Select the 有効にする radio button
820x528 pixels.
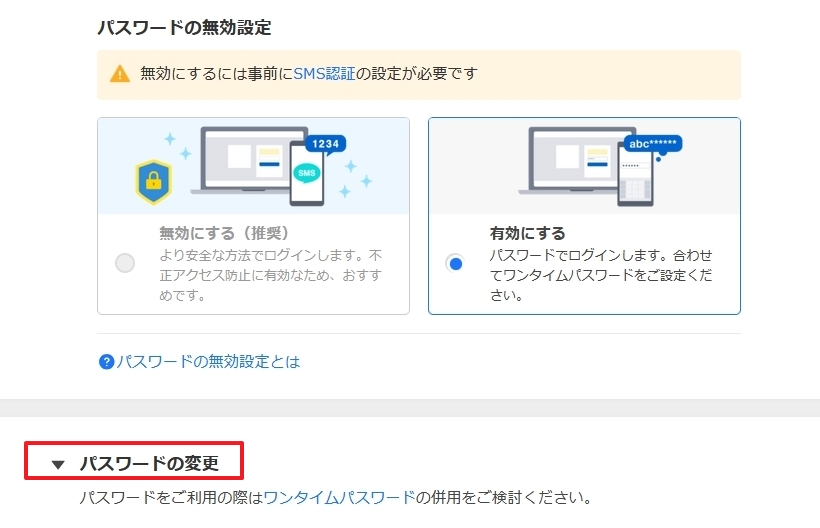point(456,264)
